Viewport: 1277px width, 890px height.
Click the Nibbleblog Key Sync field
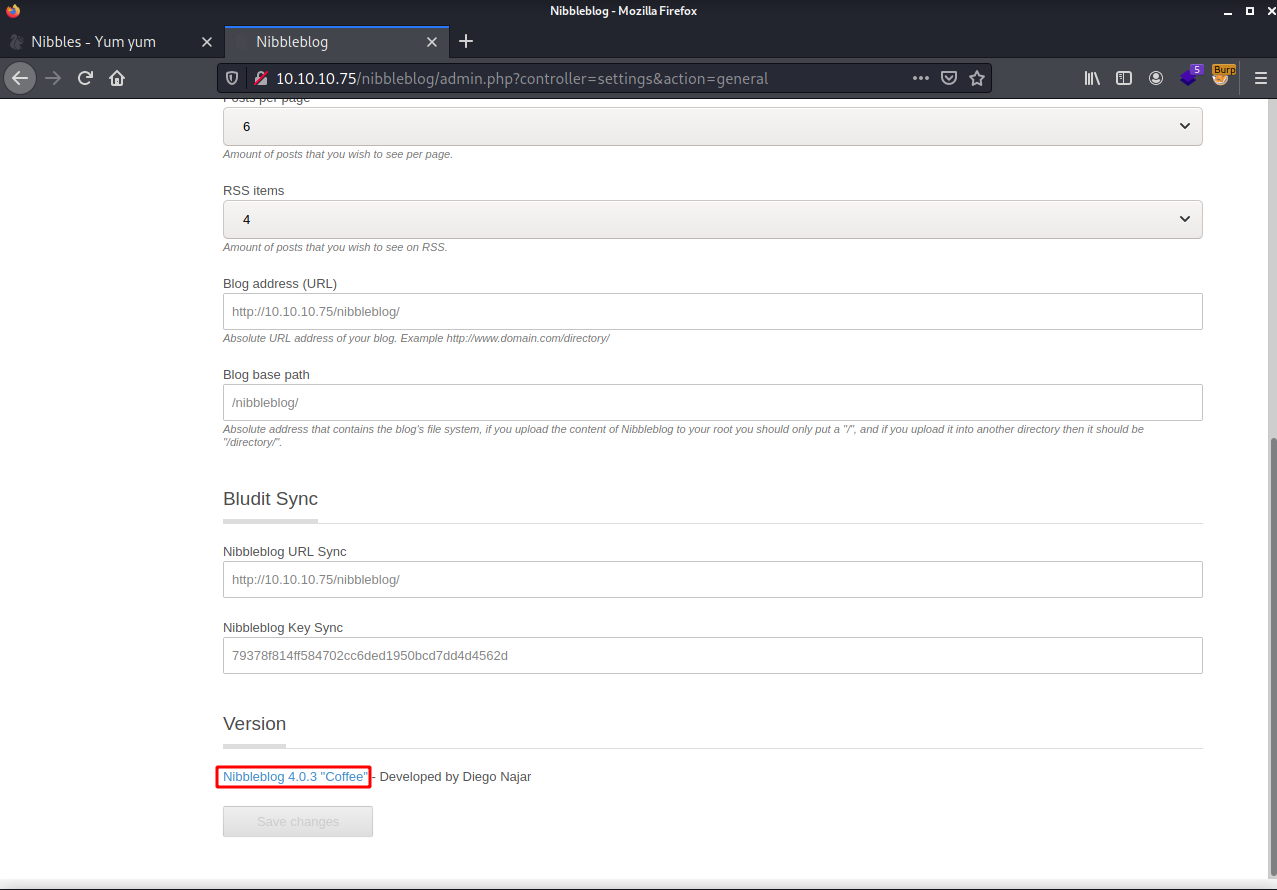(712, 656)
